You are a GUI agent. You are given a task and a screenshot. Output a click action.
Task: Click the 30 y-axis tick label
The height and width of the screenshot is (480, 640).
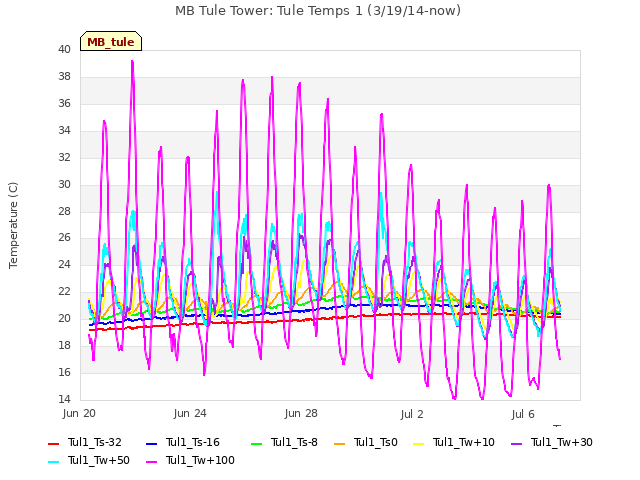pyautogui.click(x=64, y=184)
